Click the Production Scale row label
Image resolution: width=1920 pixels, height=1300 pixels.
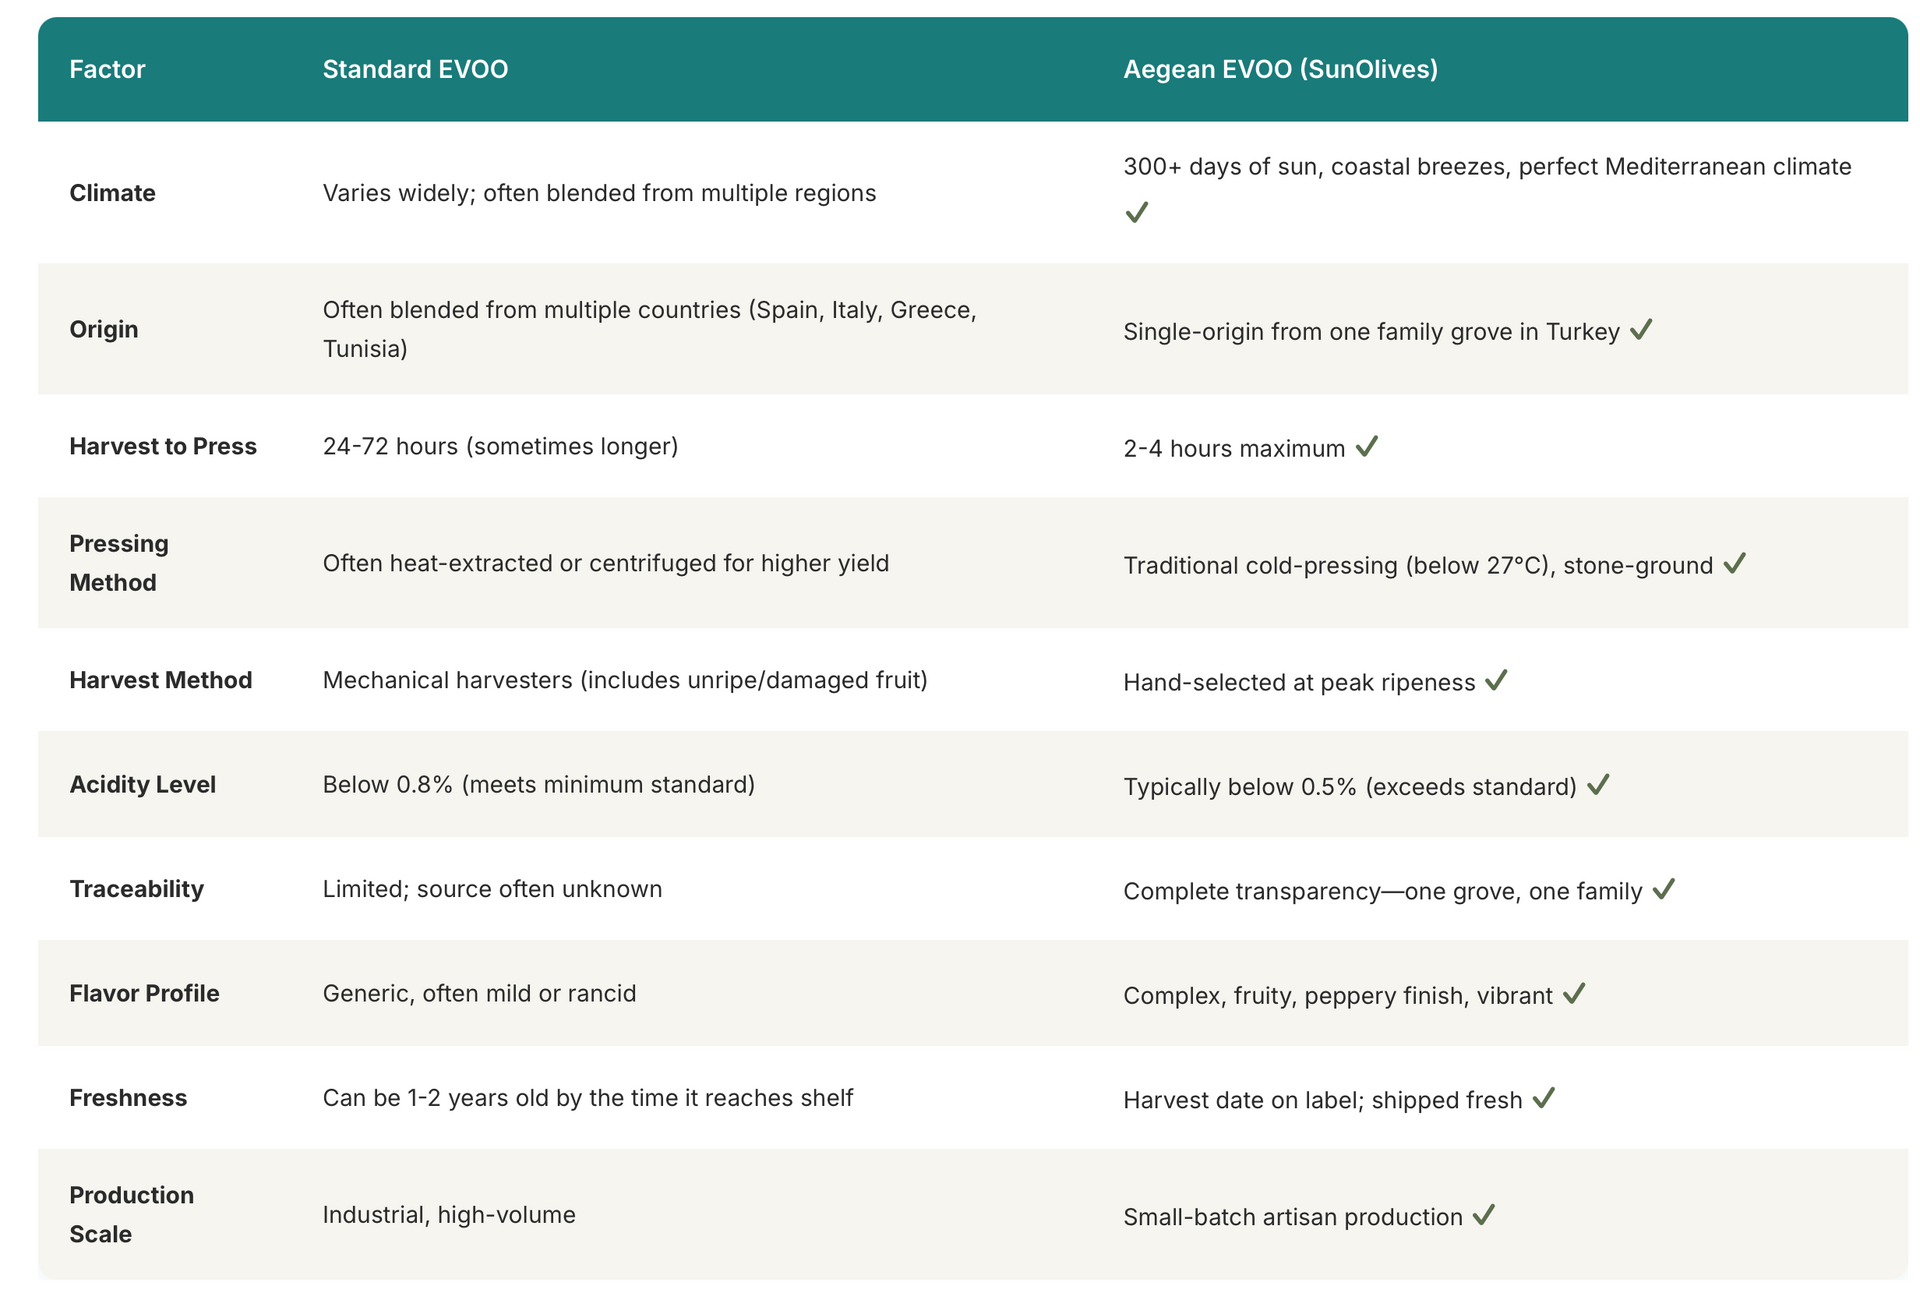point(131,1214)
